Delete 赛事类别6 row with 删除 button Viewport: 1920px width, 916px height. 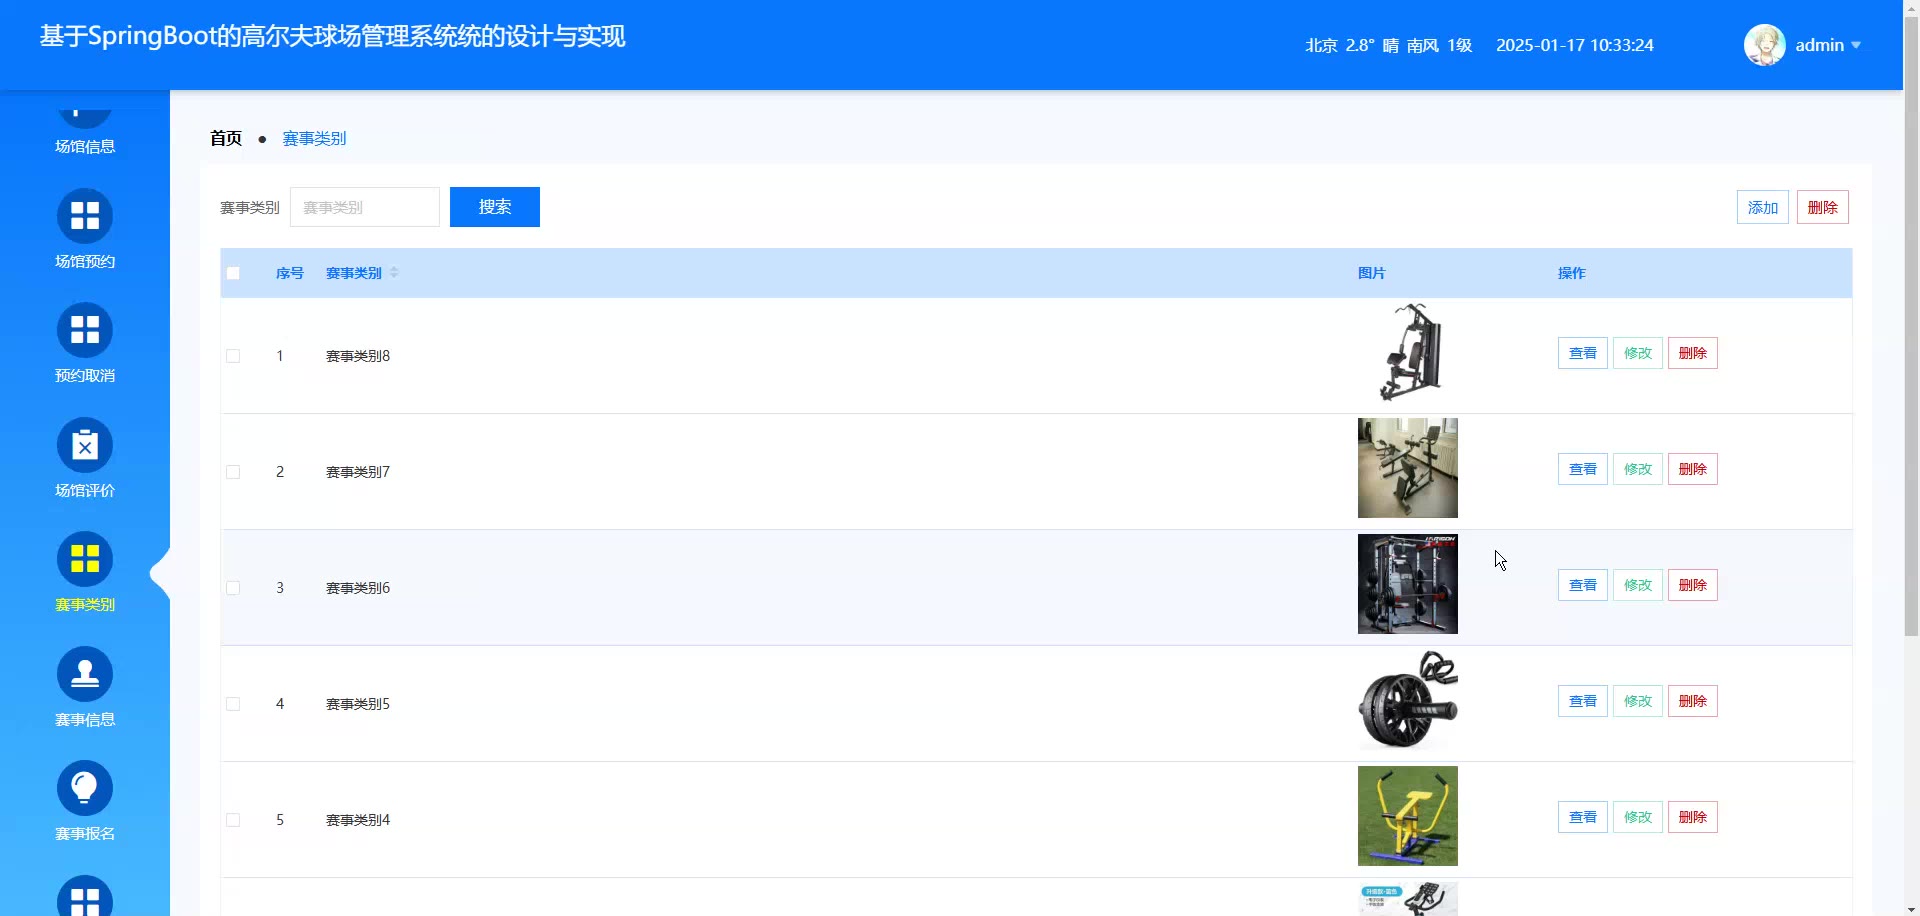[1693, 585]
